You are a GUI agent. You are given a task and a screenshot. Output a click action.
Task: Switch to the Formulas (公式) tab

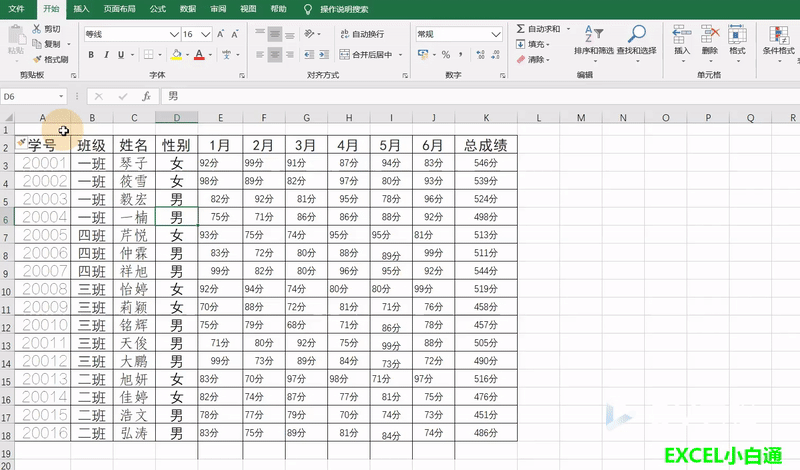pyautogui.click(x=158, y=9)
